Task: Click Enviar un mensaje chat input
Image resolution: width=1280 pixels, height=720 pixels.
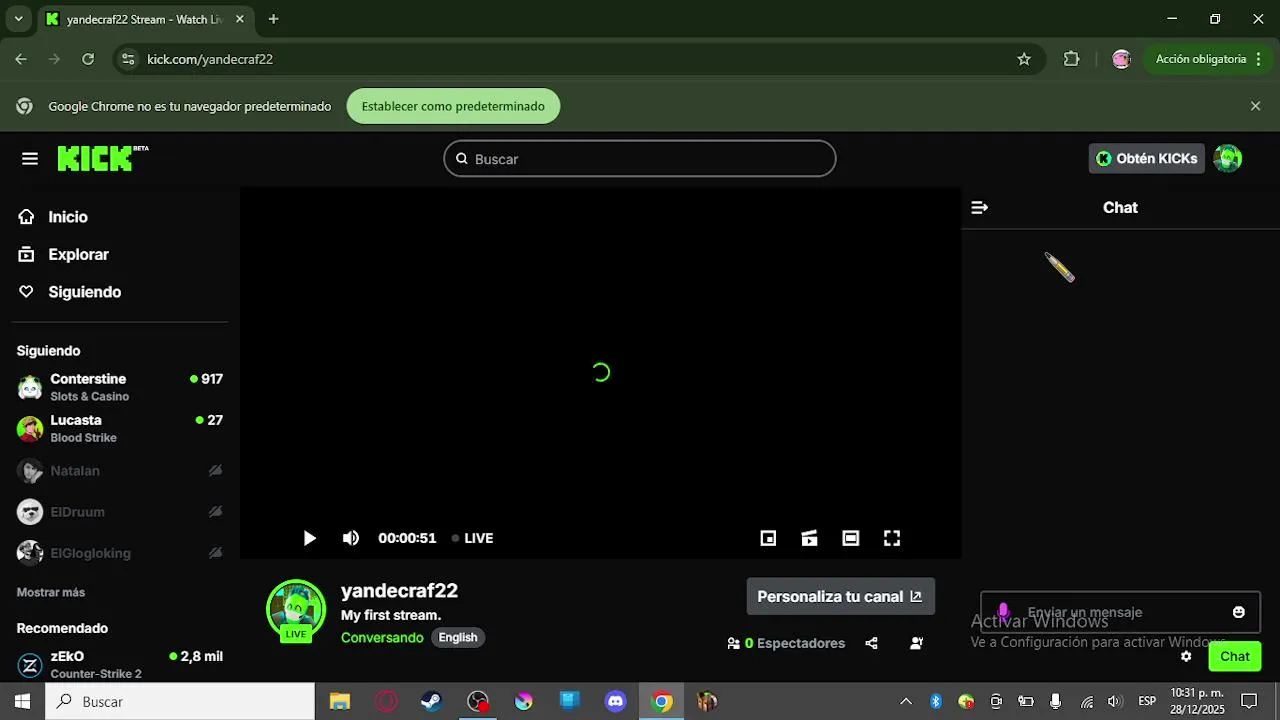Action: click(1120, 612)
